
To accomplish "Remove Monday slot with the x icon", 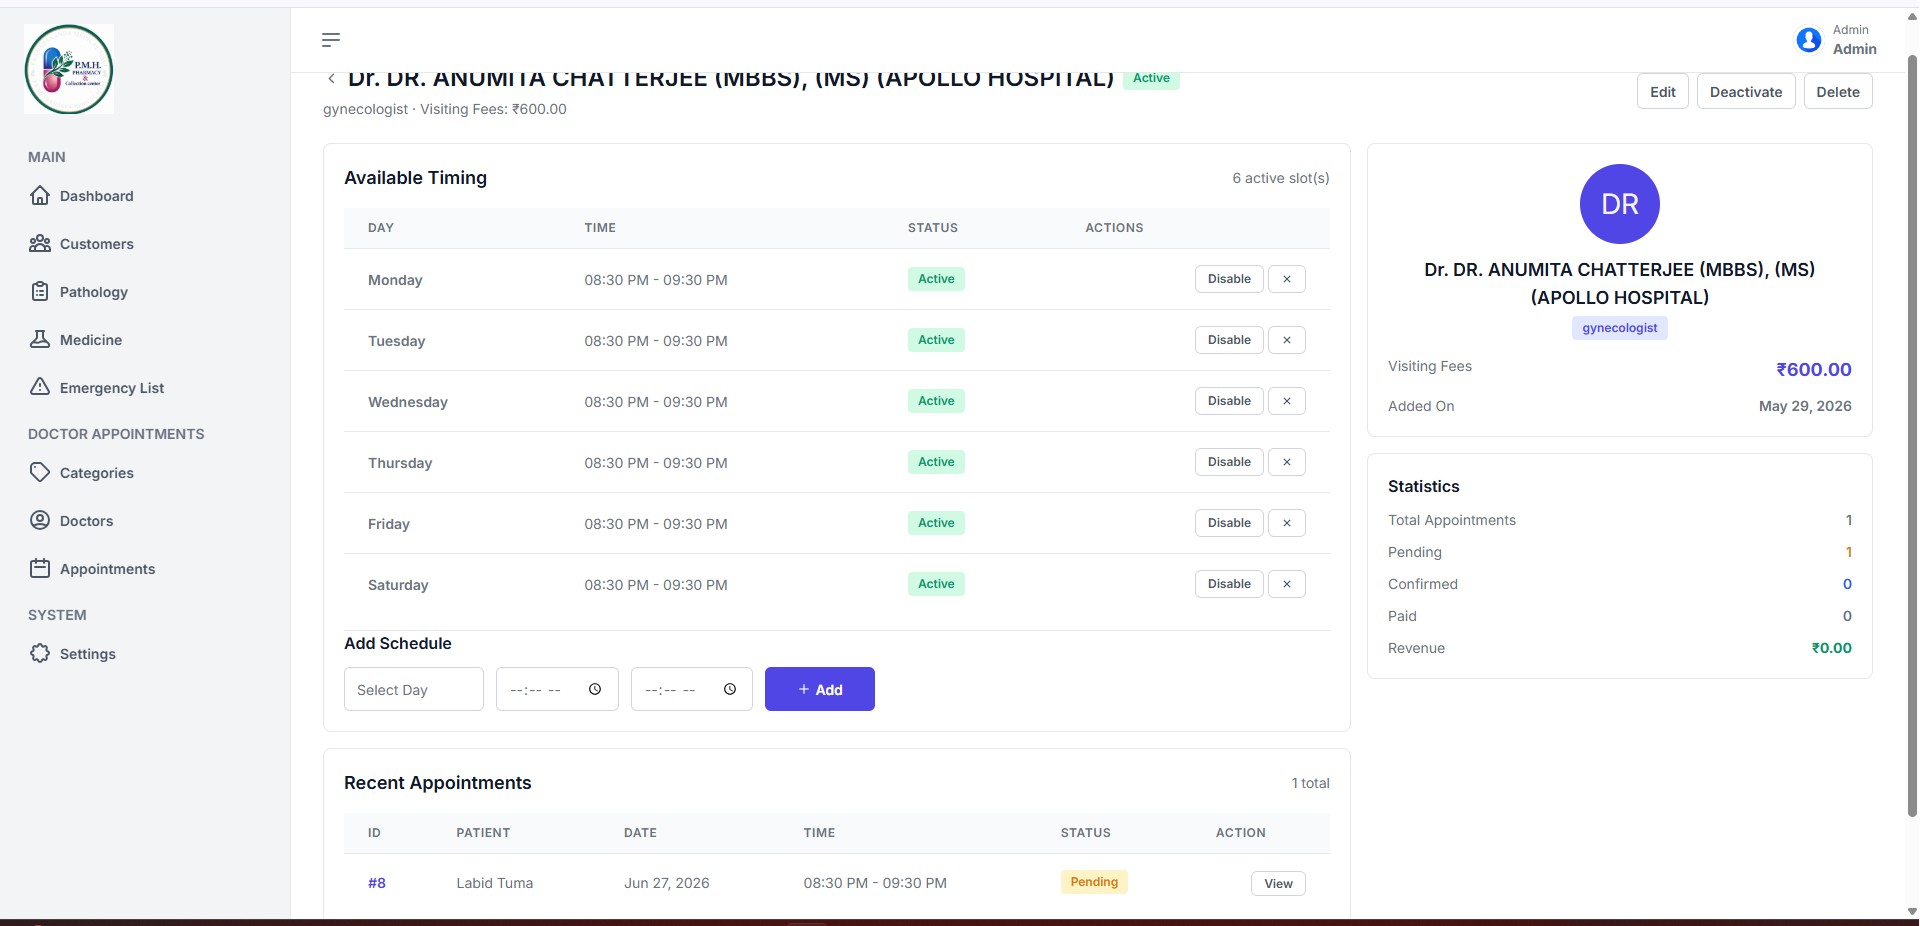I will tap(1287, 279).
